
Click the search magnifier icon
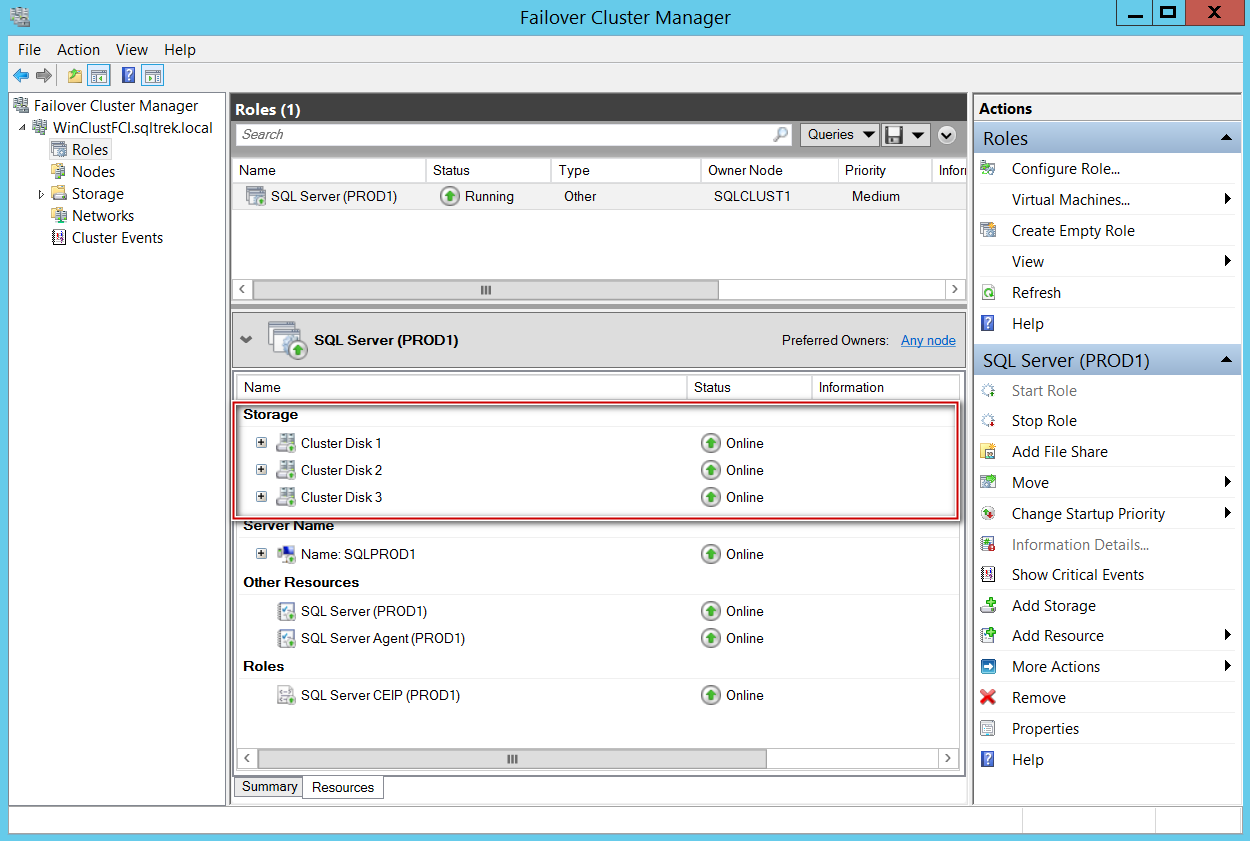tap(781, 134)
